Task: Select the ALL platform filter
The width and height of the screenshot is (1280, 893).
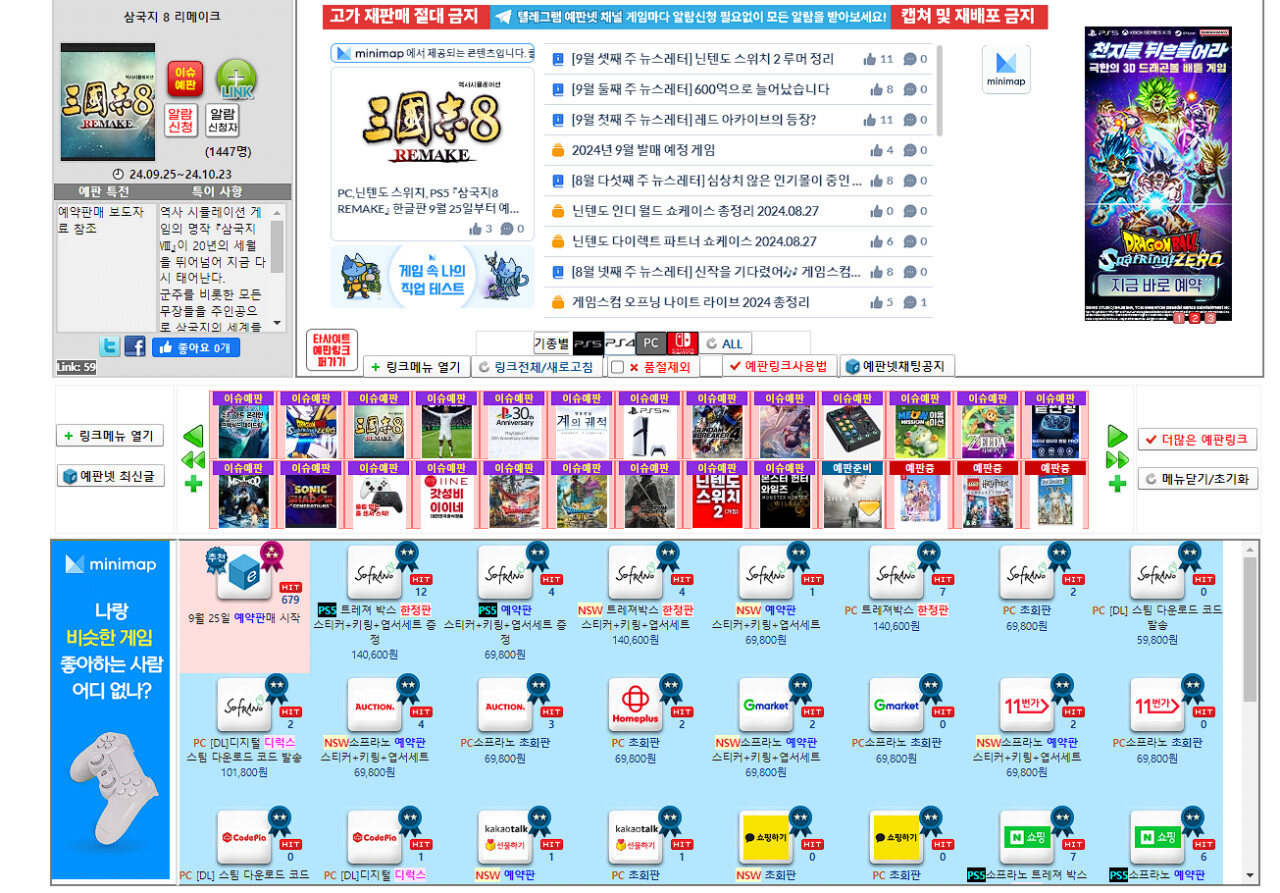Action: [x=724, y=343]
